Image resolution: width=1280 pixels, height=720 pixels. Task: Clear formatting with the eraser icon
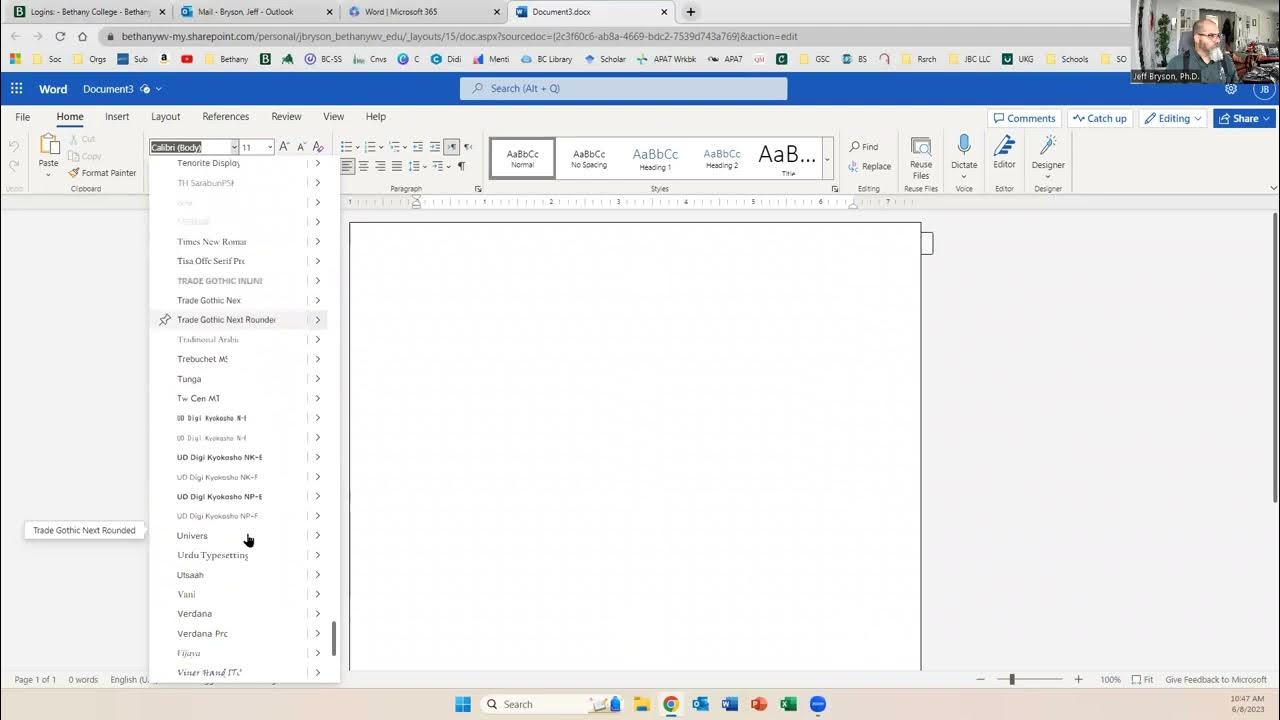pos(318,147)
